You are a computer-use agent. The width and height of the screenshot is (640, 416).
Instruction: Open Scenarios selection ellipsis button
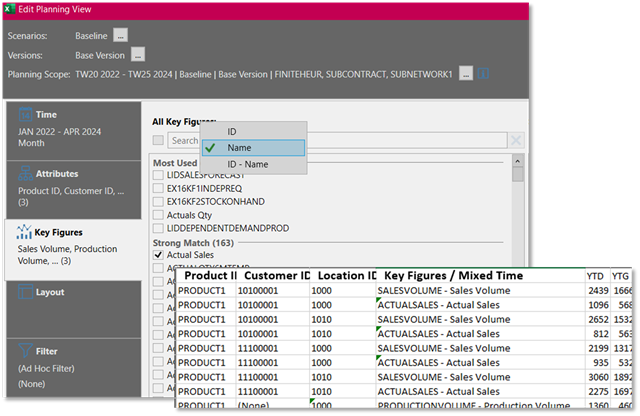120,35
